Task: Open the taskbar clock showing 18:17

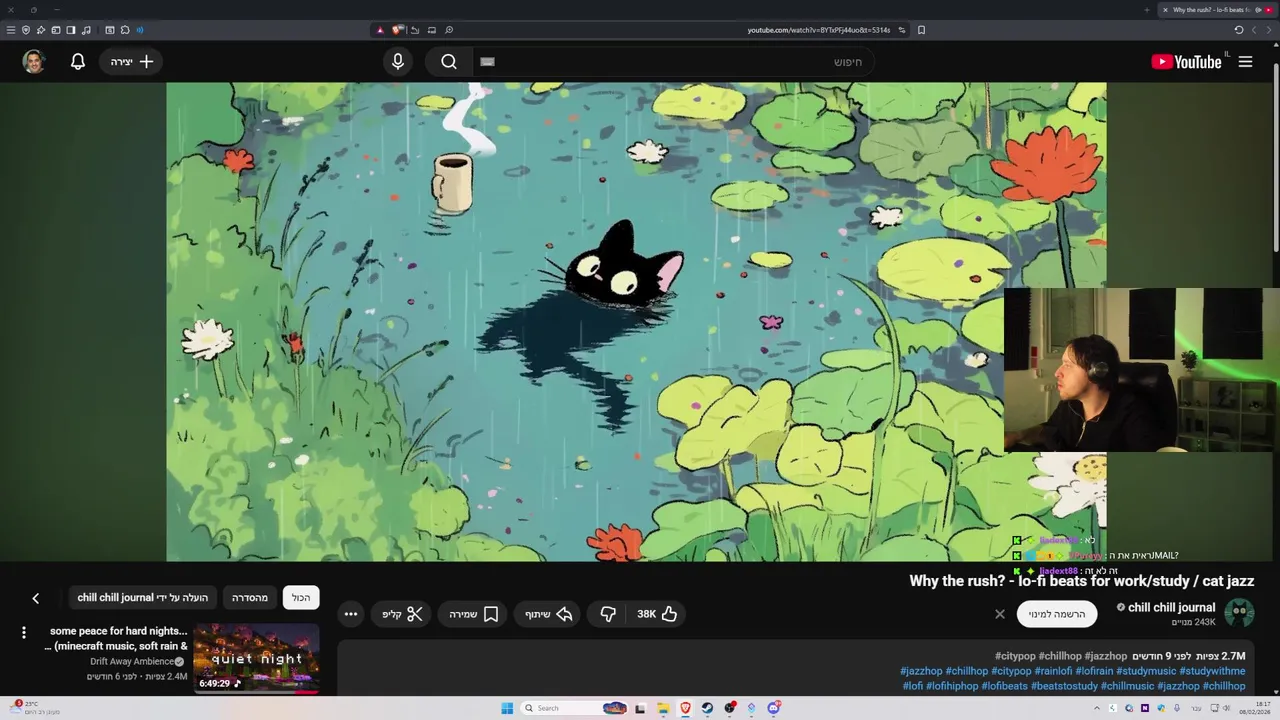Action: pyautogui.click(x=1256, y=708)
